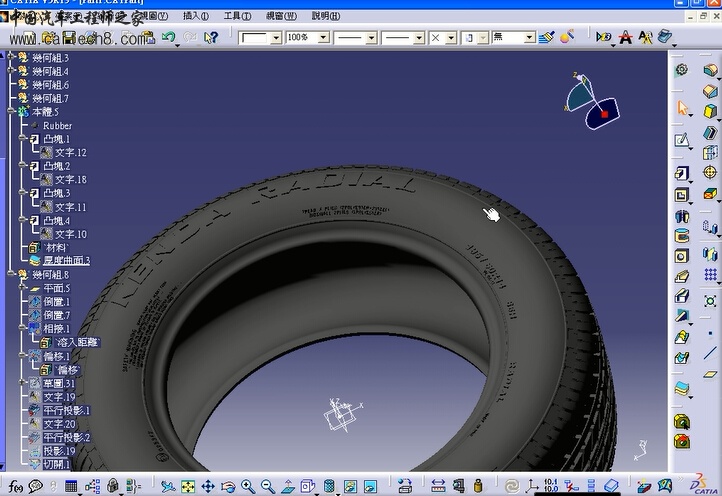722x496 pixels.
Task: Select the Painter brush icon
Action: pyautogui.click(x=547, y=37)
